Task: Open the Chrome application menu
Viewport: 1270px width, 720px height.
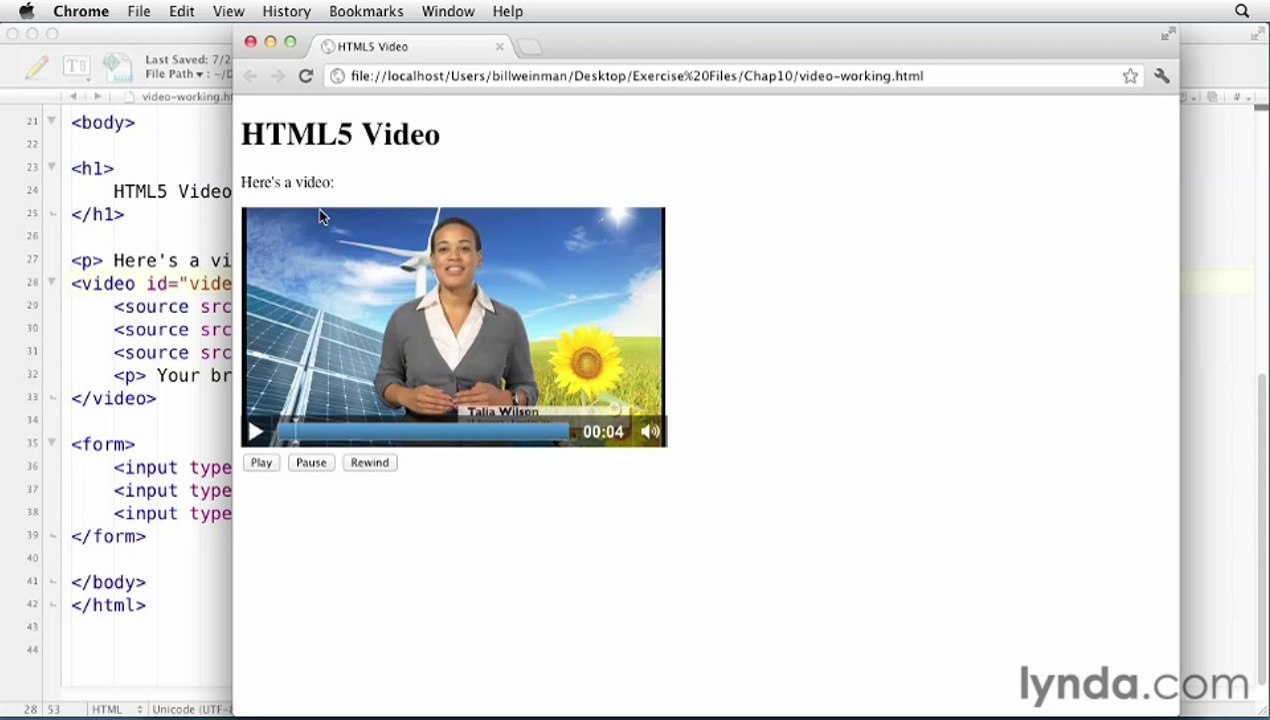Action: click(x=81, y=11)
